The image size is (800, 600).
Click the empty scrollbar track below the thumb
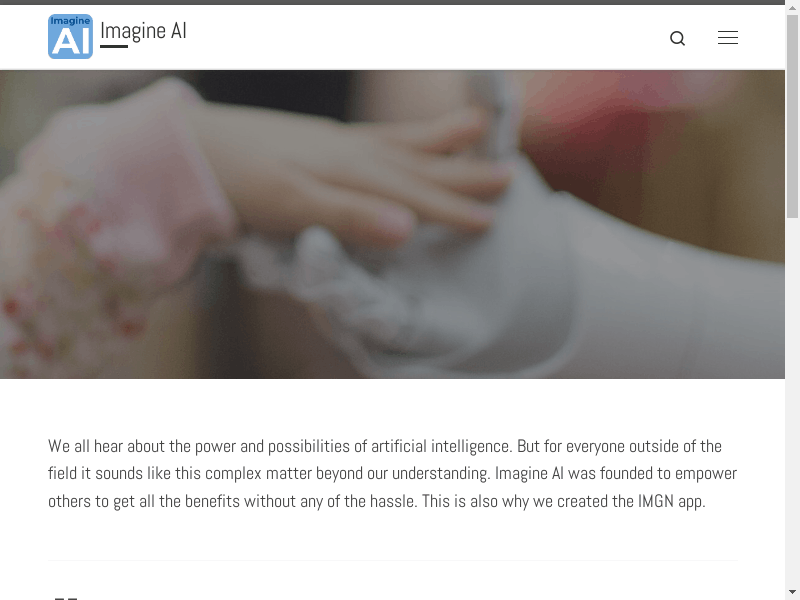coord(792,403)
